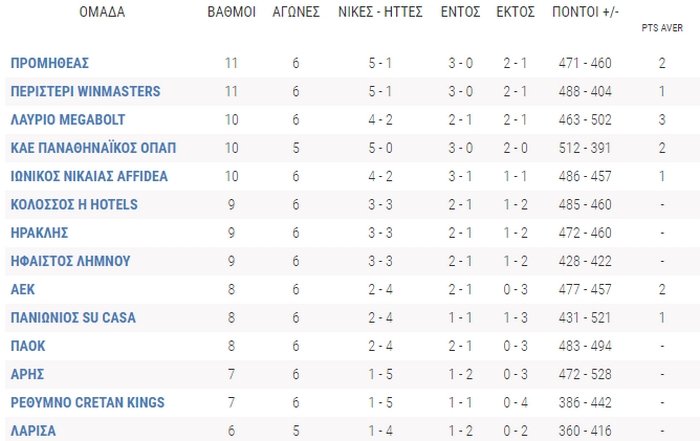Open the ΠΡΟΜΗΘΕΑΣ team link
The height and width of the screenshot is (441, 700).
[x=50, y=63]
